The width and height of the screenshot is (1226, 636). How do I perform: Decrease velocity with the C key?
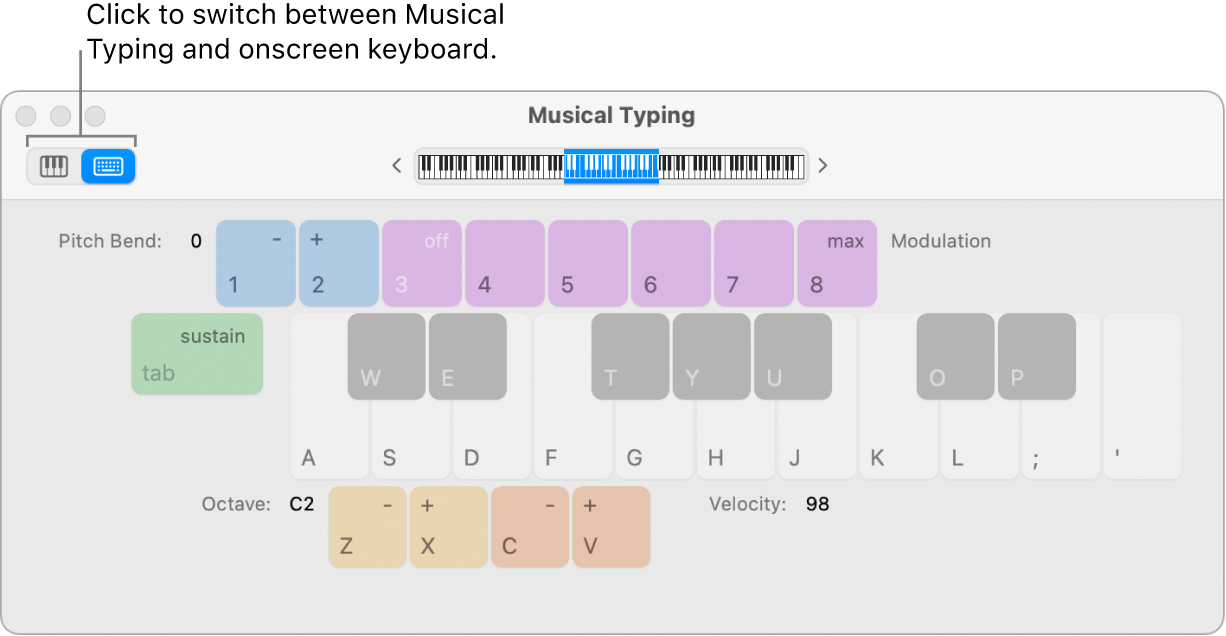[529, 527]
